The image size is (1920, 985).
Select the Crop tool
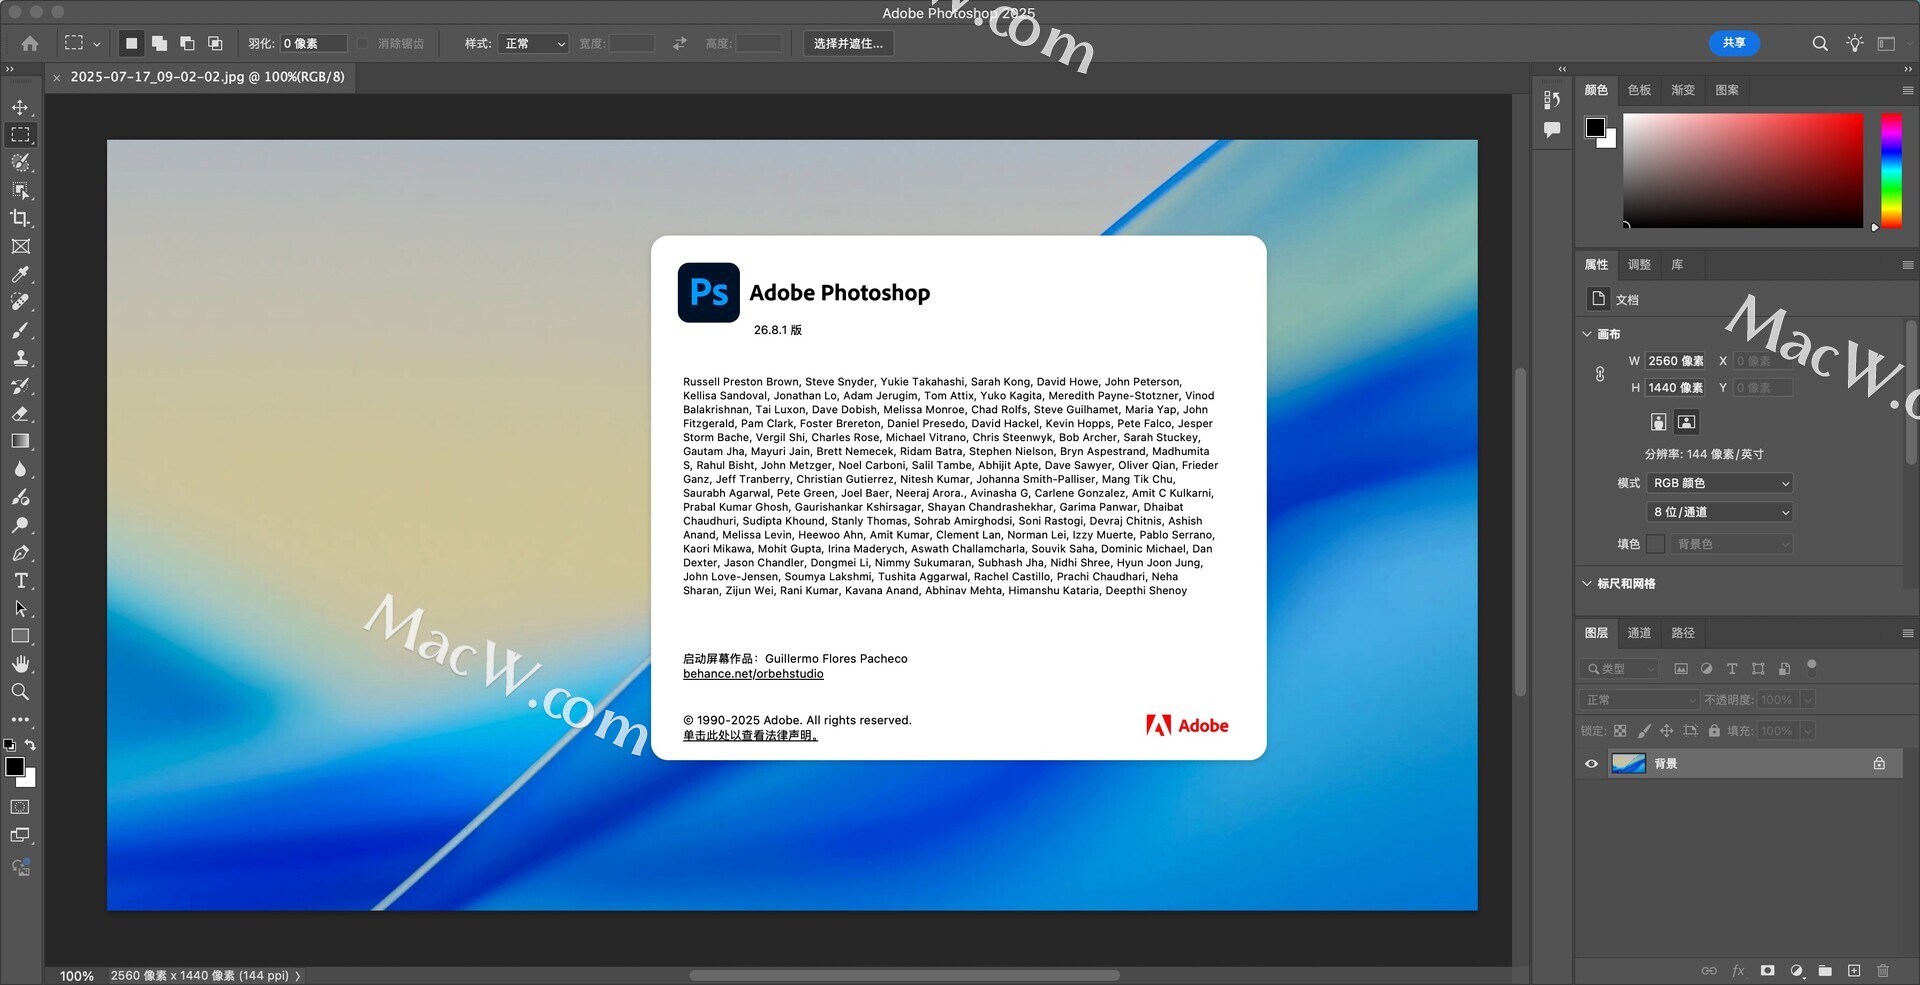point(20,218)
